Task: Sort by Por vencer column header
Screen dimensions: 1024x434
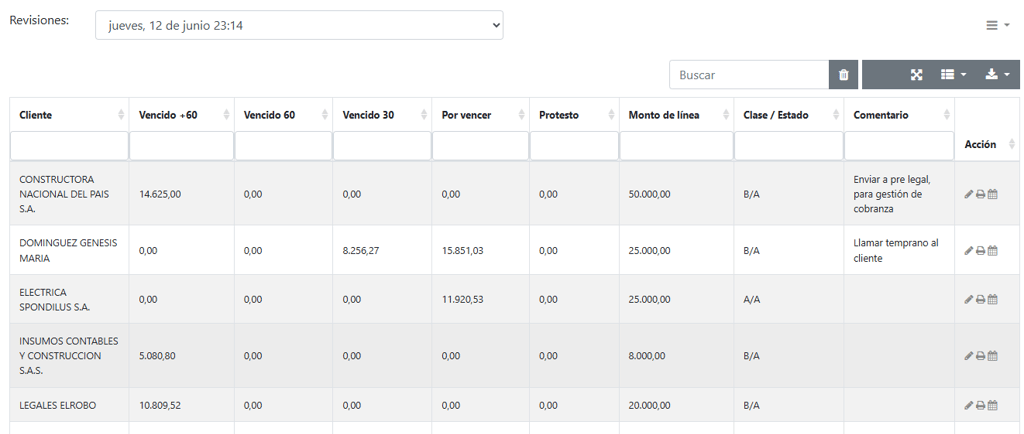Action: click(481, 115)
